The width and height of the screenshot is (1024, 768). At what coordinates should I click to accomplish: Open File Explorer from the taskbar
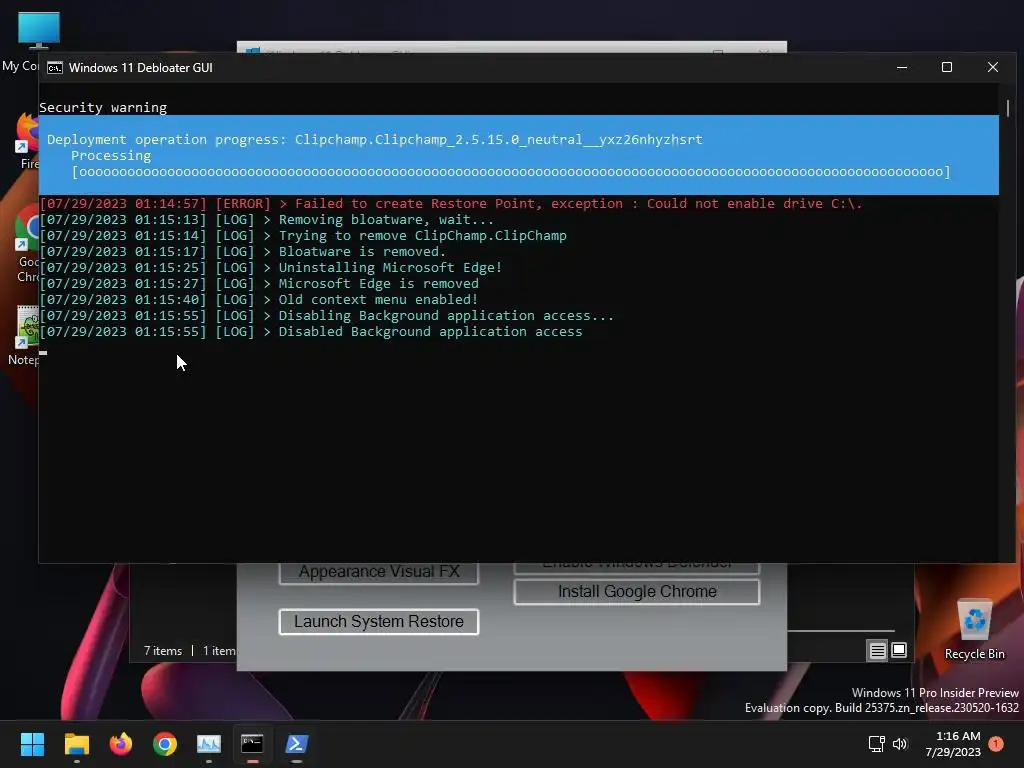(x=76, y=744)
